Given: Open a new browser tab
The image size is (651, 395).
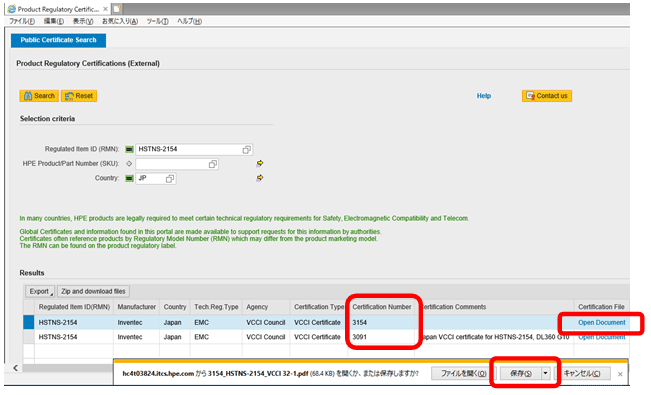Looking at the screenshot, I should click(117, 9).
